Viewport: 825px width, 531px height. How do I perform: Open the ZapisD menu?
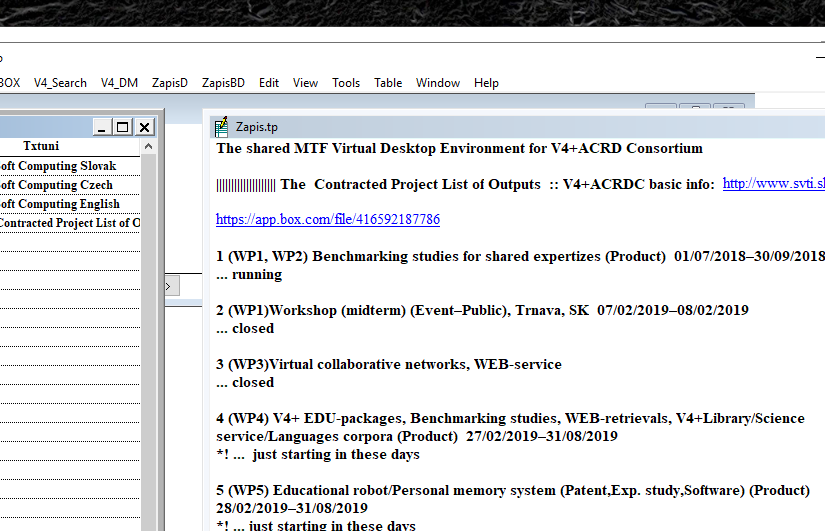pos(170,83)
